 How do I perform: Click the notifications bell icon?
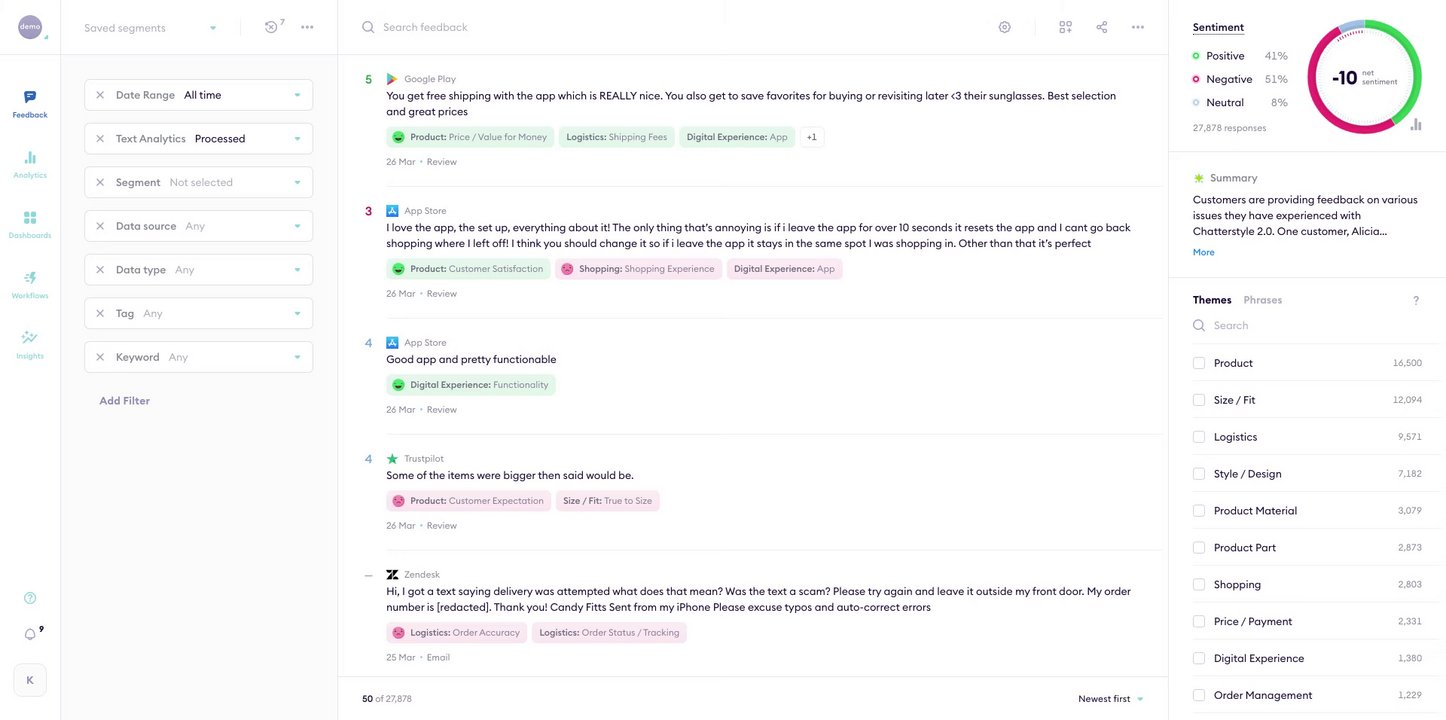(x=30, y=634)
